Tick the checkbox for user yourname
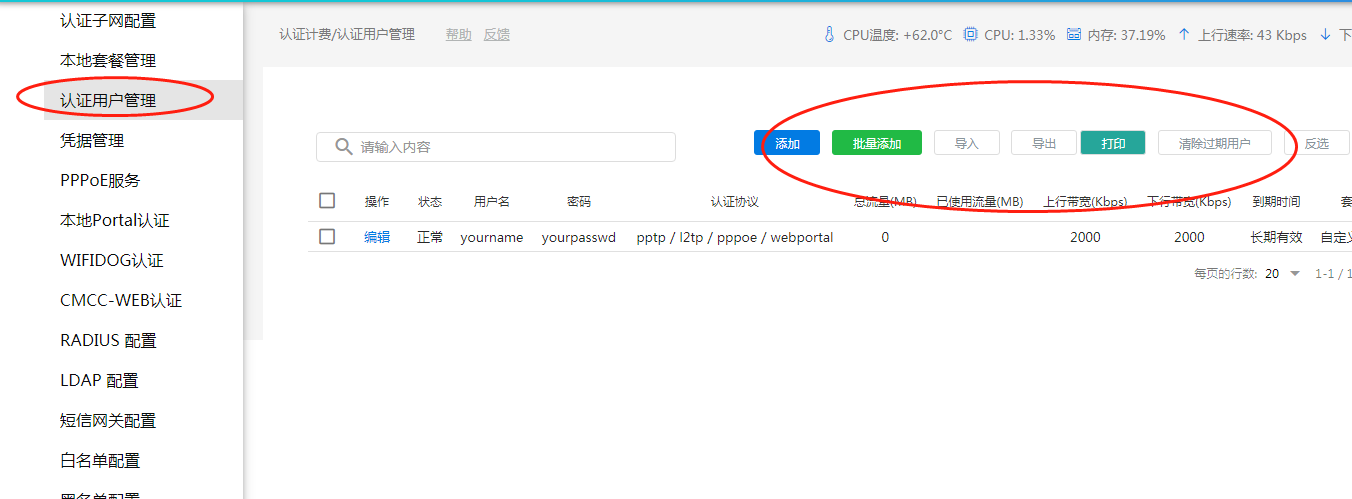The width and height of the screenshot is (1352, 499). [x=327, y=237]
